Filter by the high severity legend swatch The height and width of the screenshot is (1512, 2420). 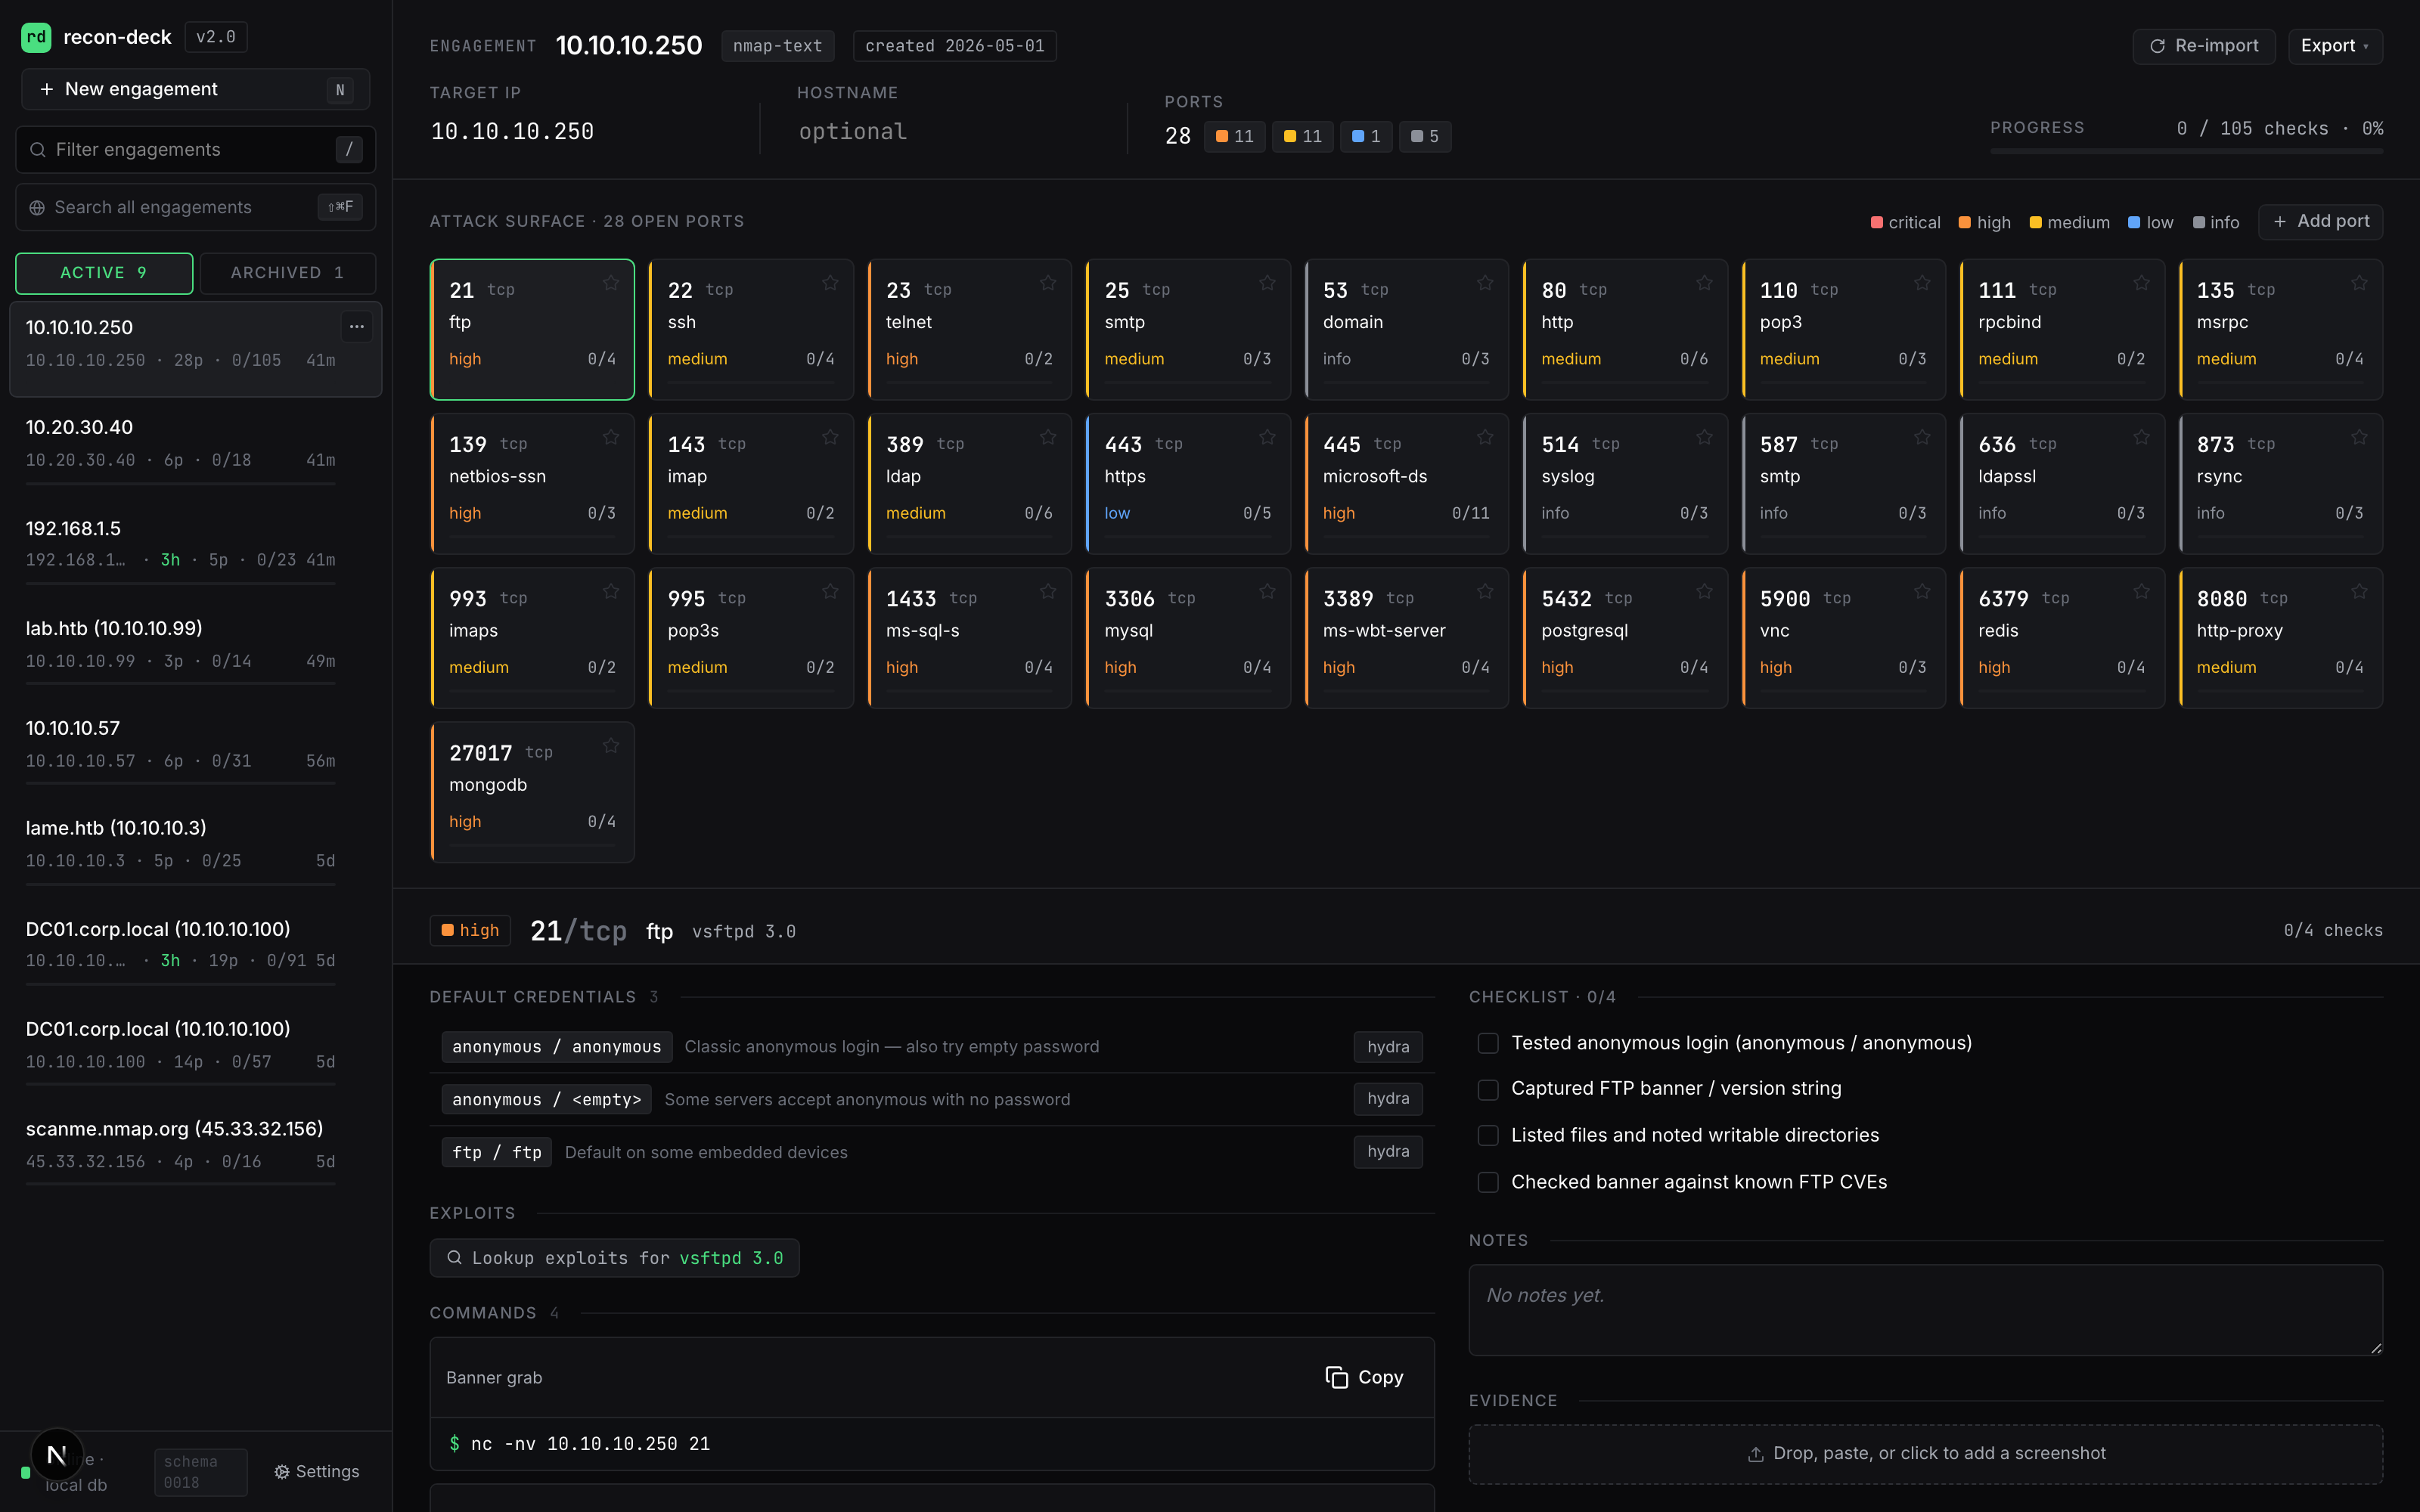[1964, 222]
